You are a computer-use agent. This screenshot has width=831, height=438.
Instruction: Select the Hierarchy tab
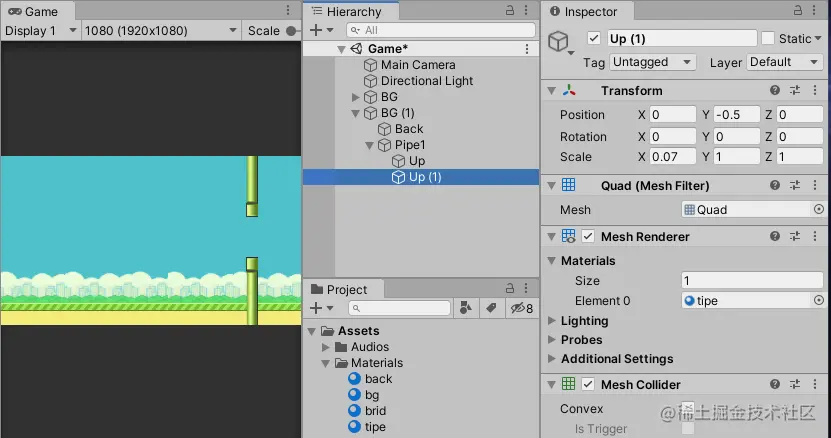pos(352,11)
